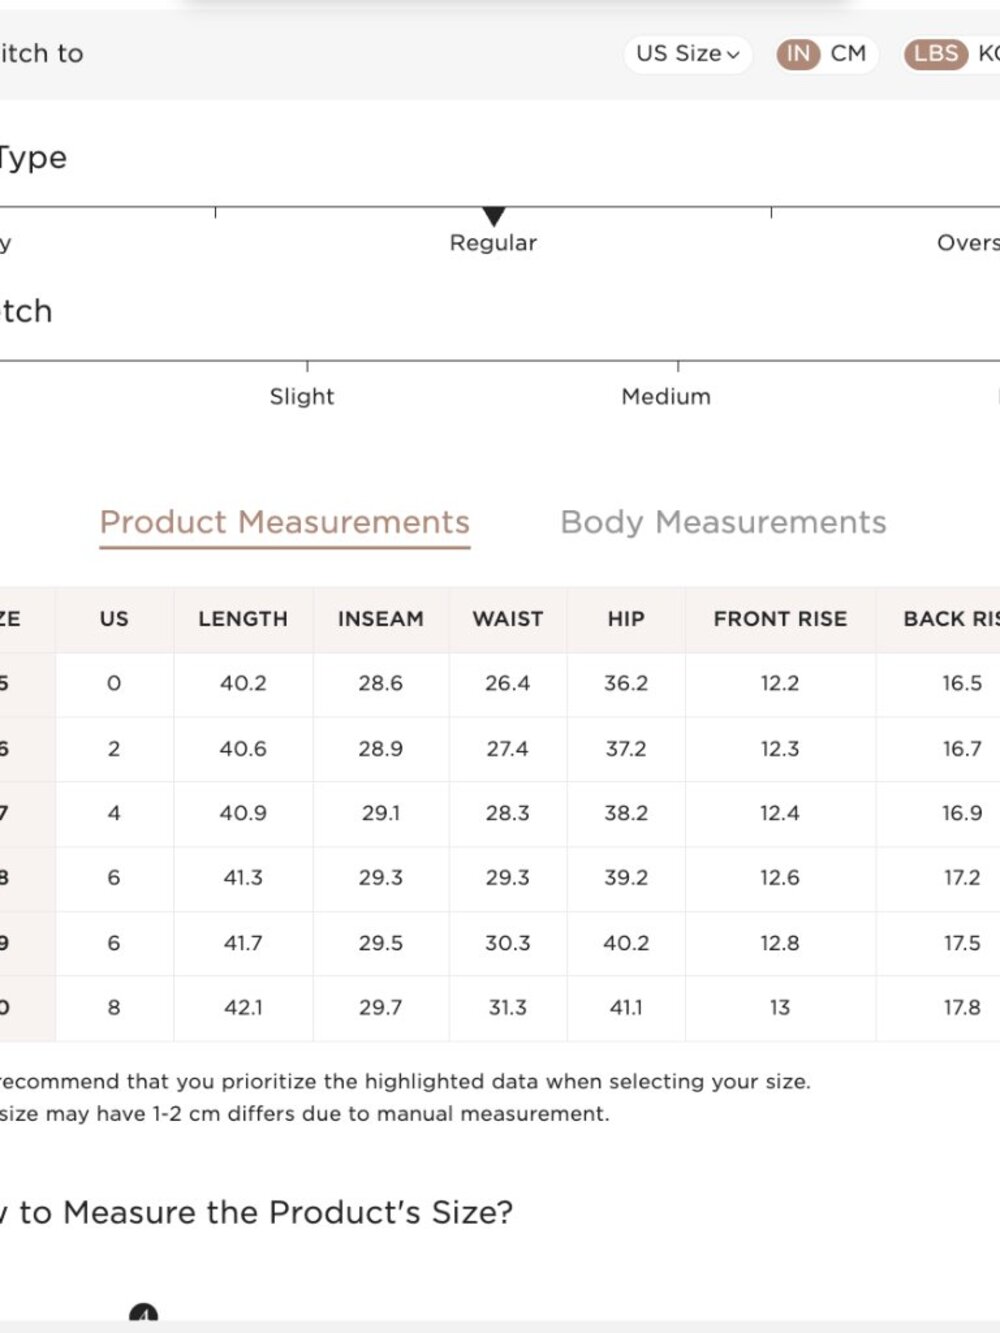Click the US column header
Image resolution: width=1000 pixels, height=1333 pixels.
pyautogui.click(x=114, y=620)
